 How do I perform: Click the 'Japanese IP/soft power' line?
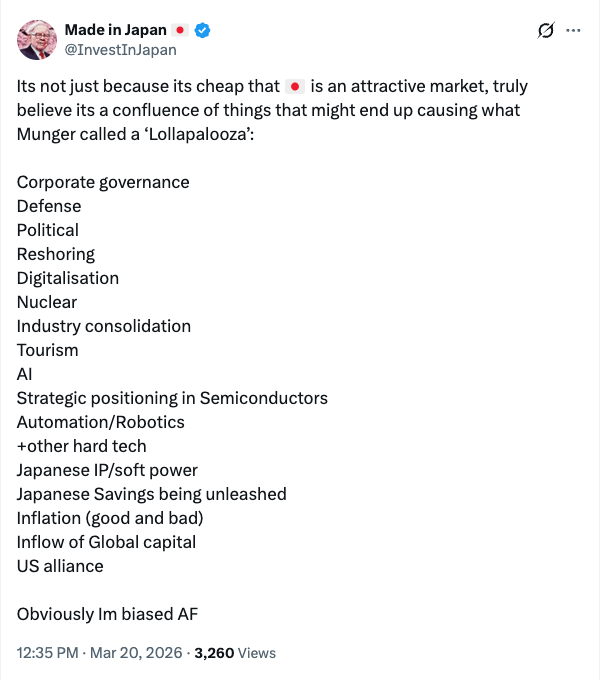click(x=107, y=470)
